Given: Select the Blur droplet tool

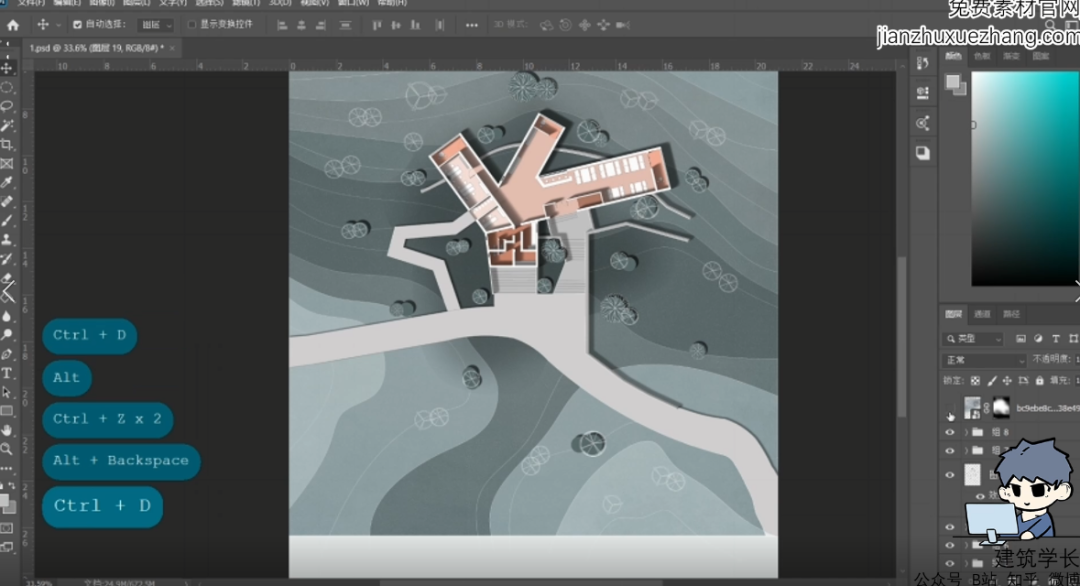Looking at the screenshot, I should pos(7,316).
